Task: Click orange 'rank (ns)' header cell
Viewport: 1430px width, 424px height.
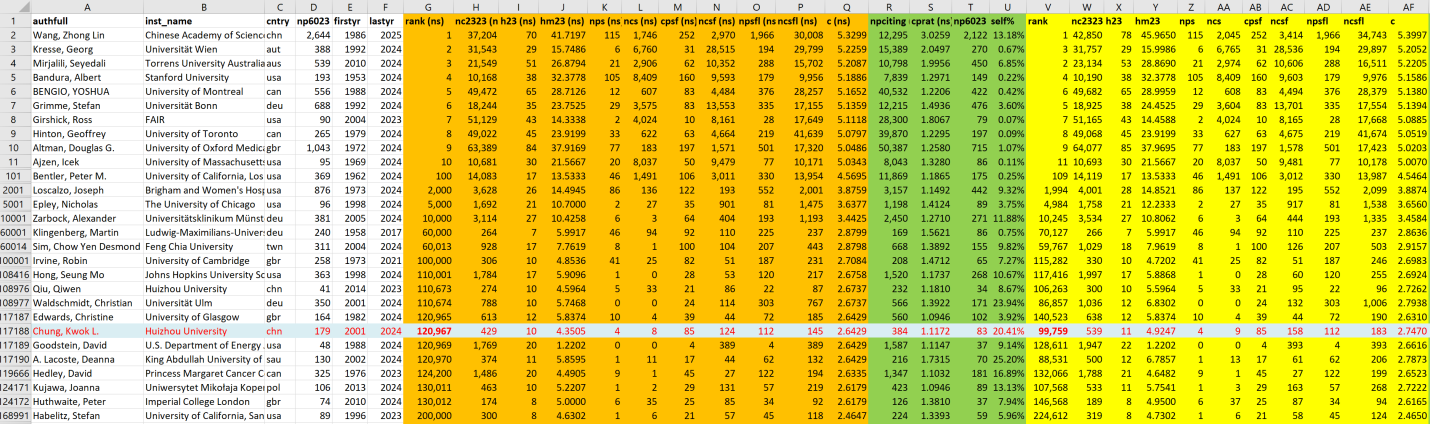Action: tap(428, 20)
